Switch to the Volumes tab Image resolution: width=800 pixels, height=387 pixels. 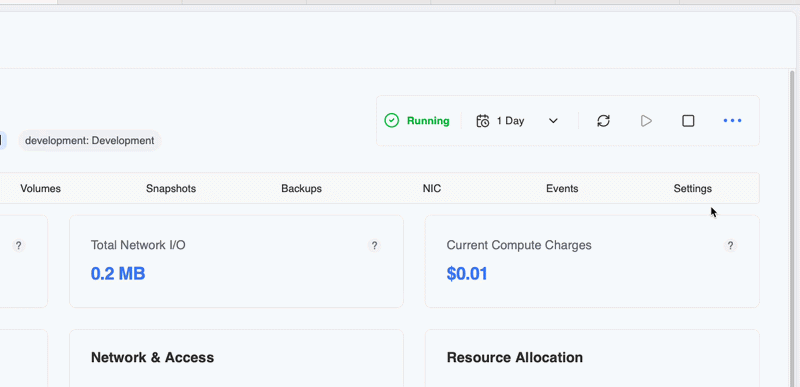coord(40,189)
